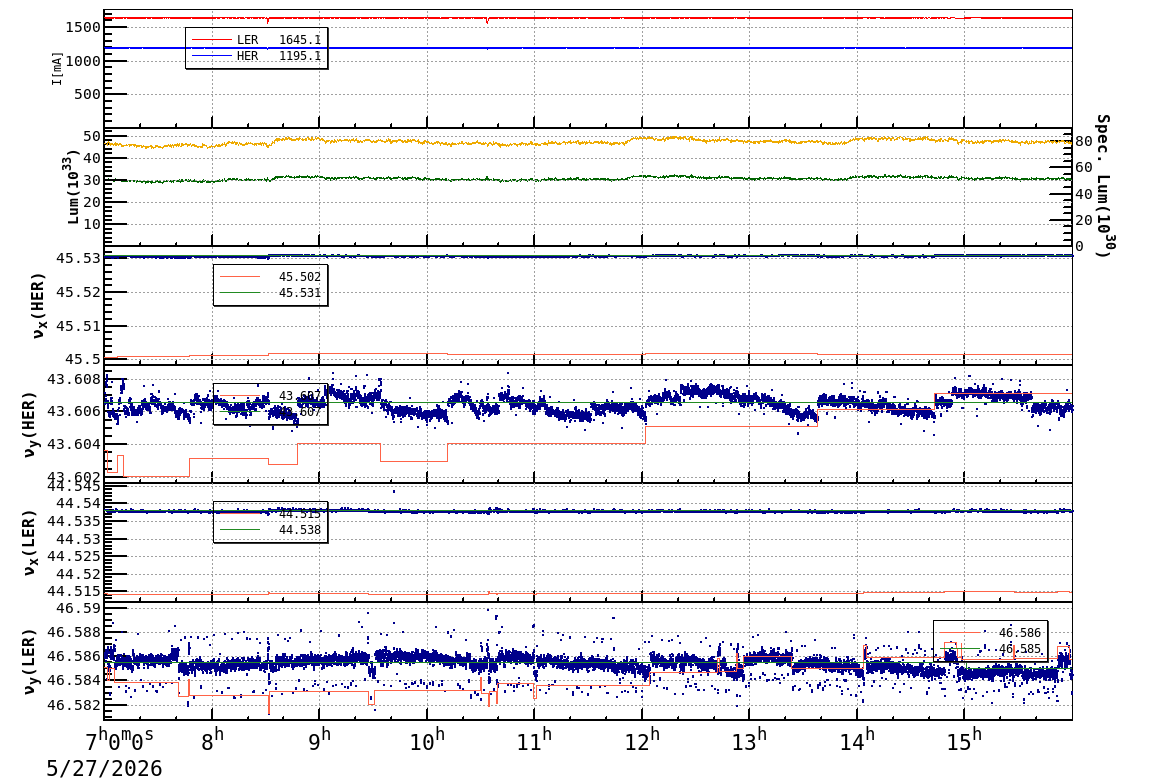Select legend value 44.538 in νx(LER) panel
Image resolution: width=1154 pixels, height=782 pixels.
[300, 530]
